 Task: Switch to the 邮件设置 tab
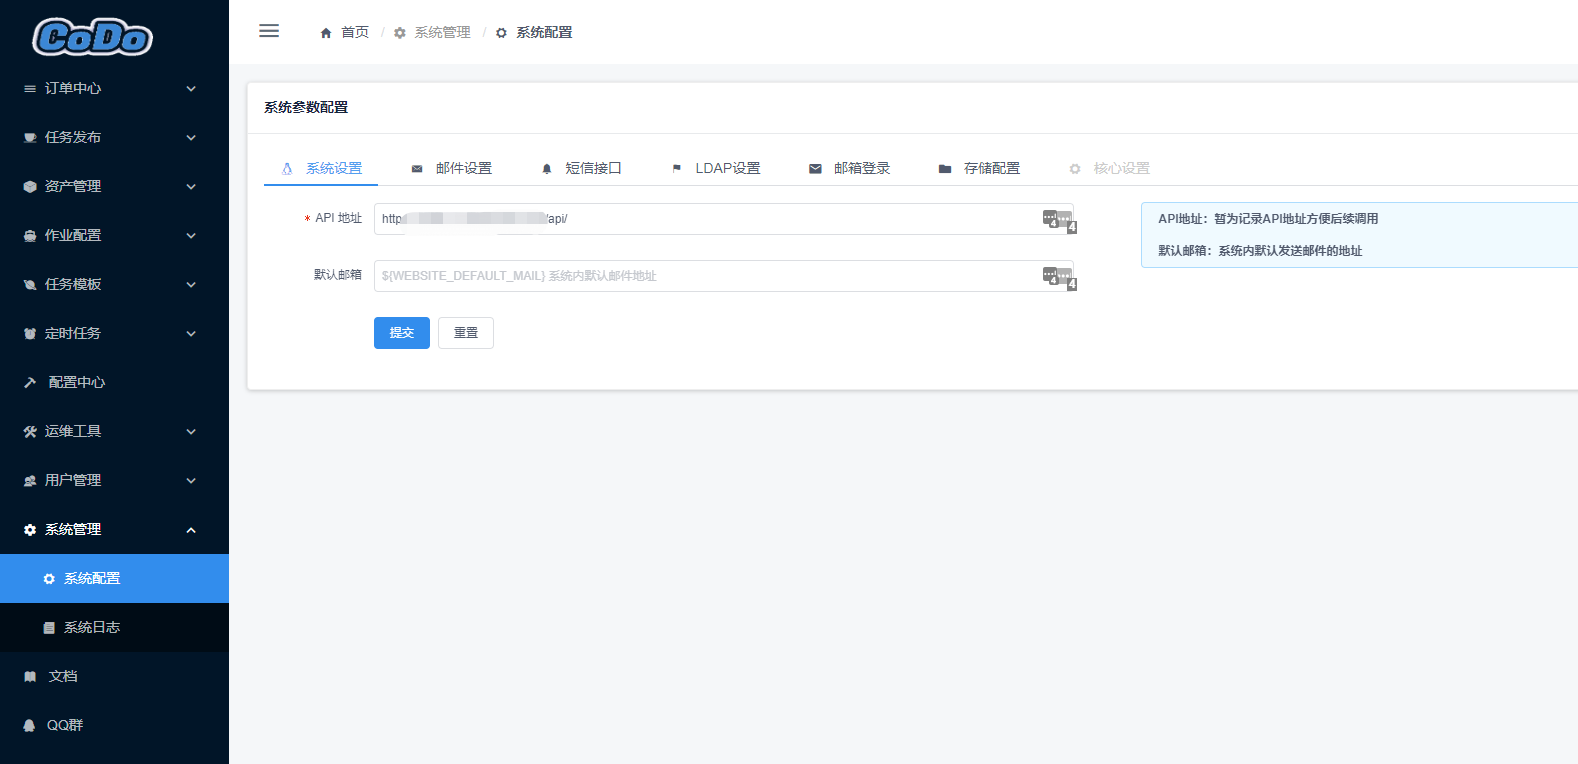tap(451, 168)
